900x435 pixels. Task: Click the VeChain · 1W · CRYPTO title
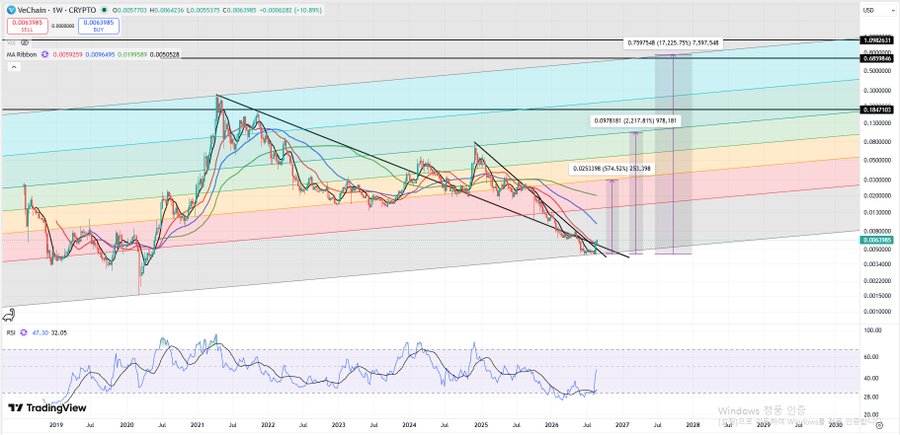57,10
